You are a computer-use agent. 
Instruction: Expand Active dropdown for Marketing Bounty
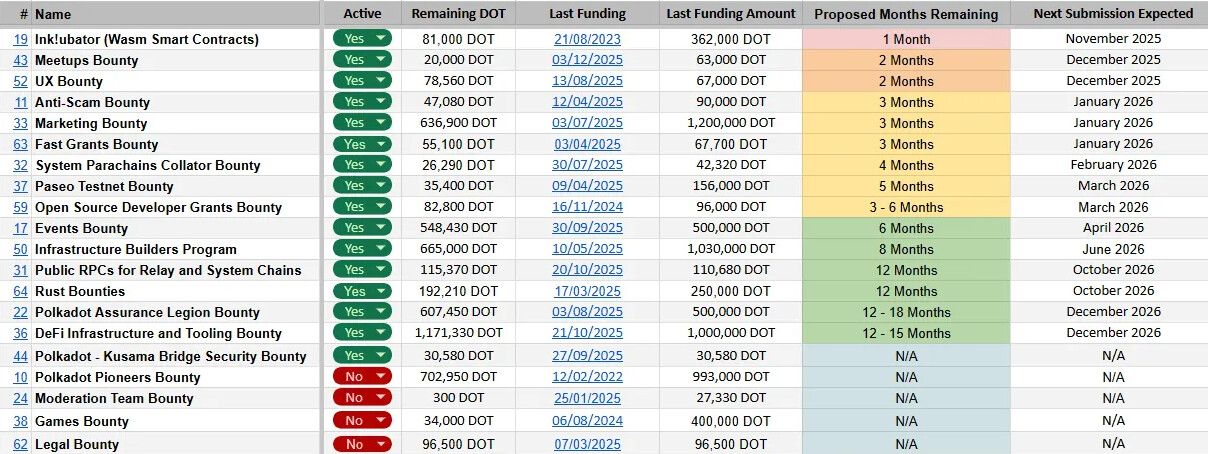click(x=381, y=123)
